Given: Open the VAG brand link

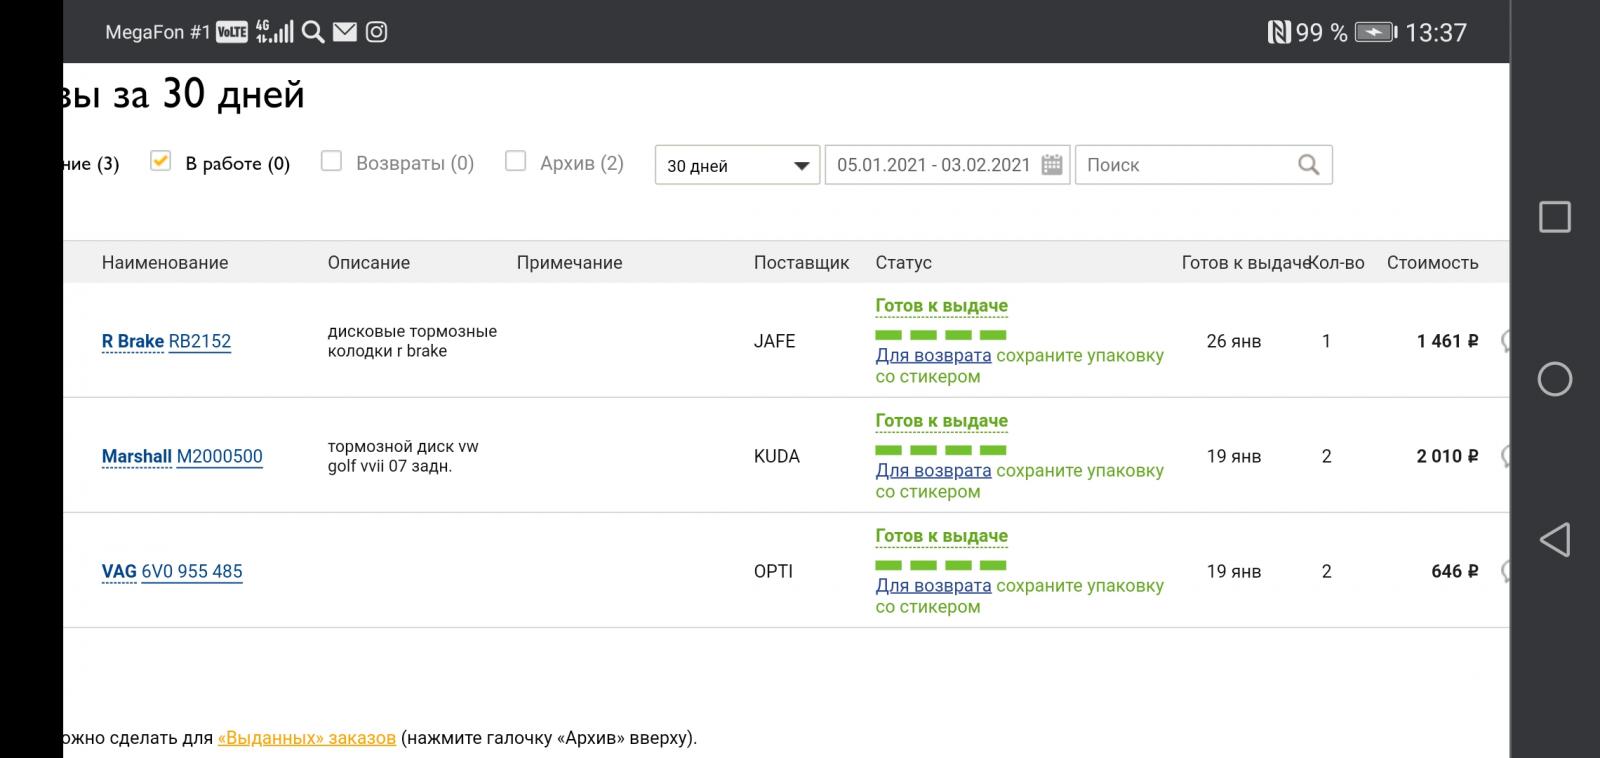Looking at the screenshot, I should point(119,572).
